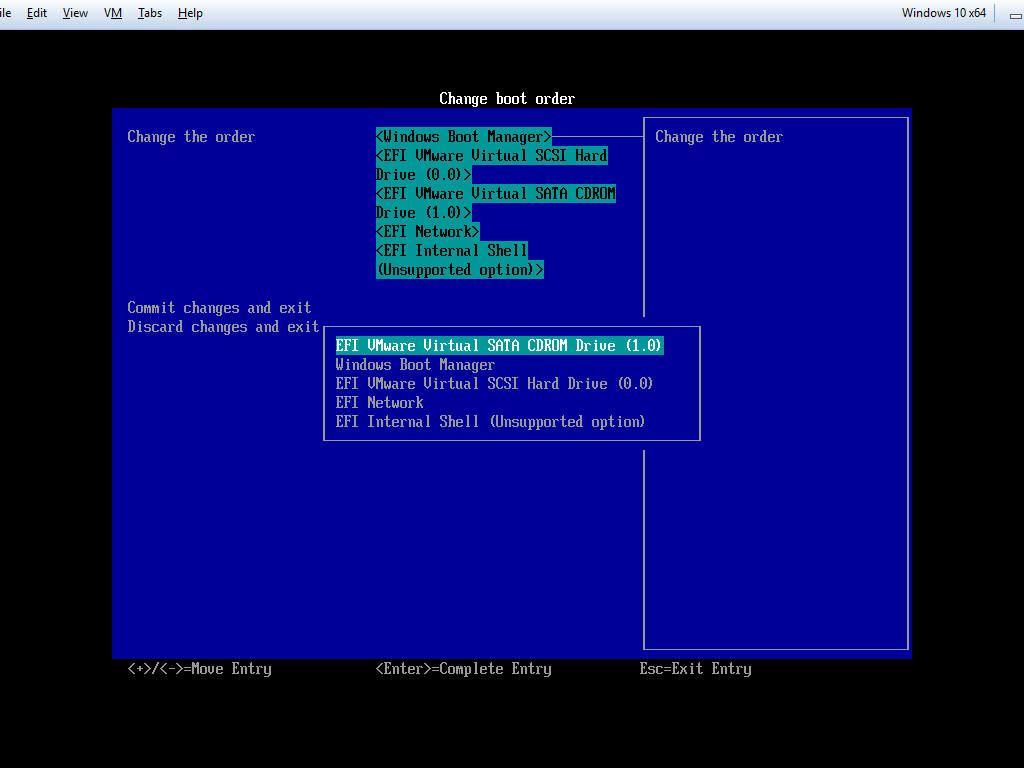This screenshot has height=768, width=1024.
Task: Select EFI VMware Virtual SATA CDROM Drive in popup
Action: pyautogui.click(x=500, y=345)
